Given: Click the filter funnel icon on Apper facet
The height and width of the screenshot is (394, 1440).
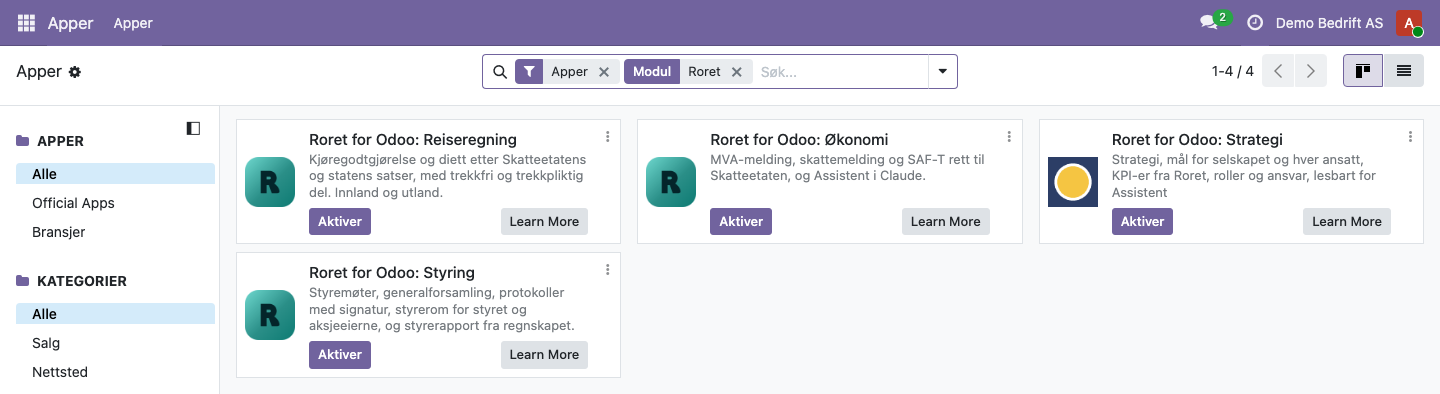Looking at the screenshot, I should [529, 72].
